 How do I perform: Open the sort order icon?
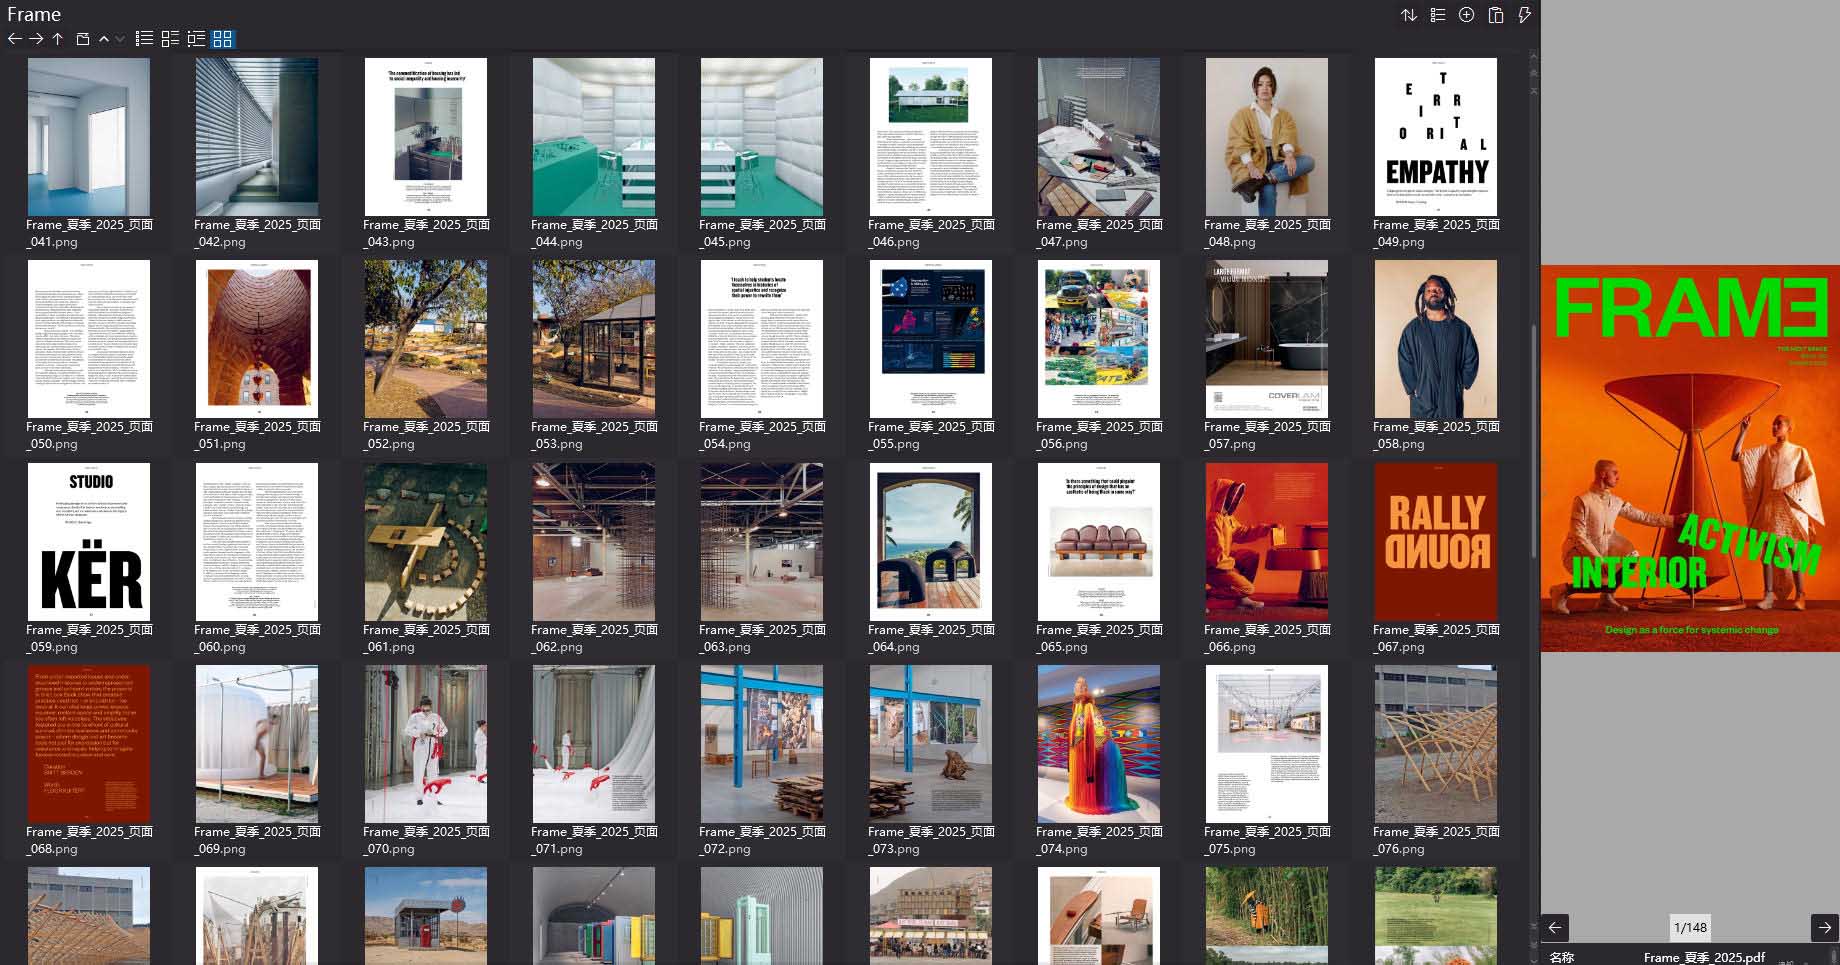1410,15
